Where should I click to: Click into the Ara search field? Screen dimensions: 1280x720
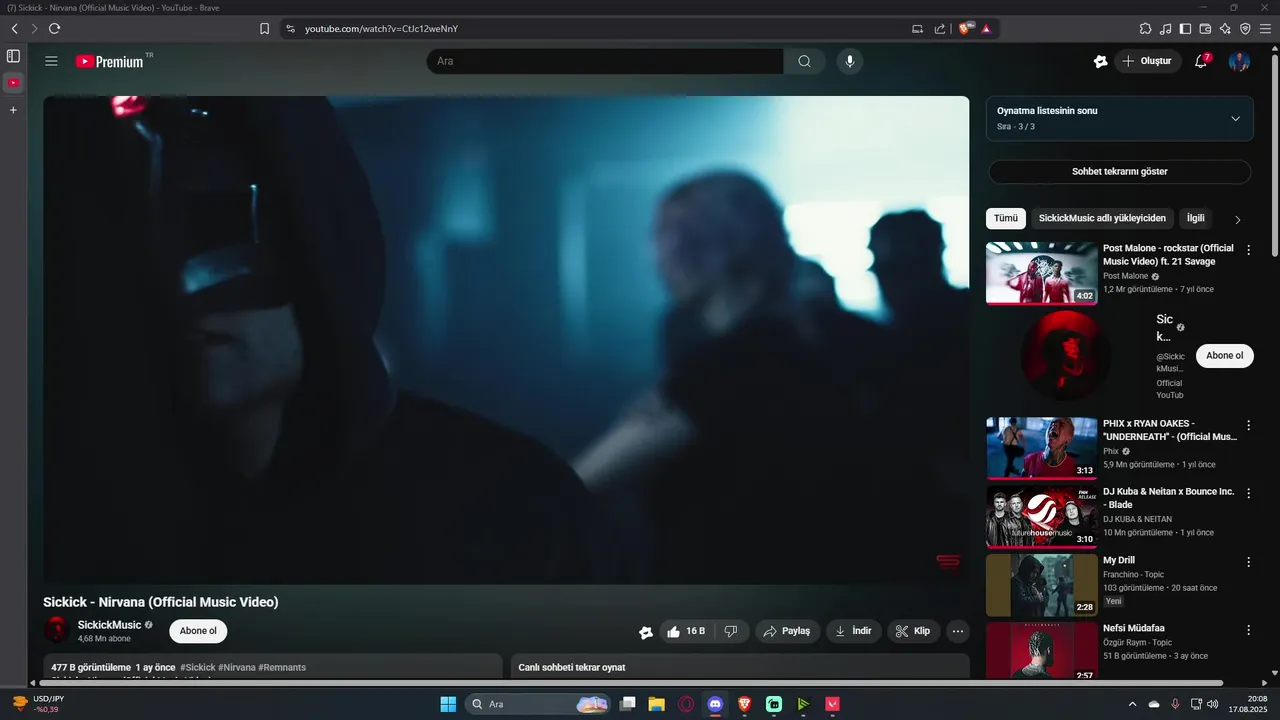pyautogui.click(x=605, y=61)
